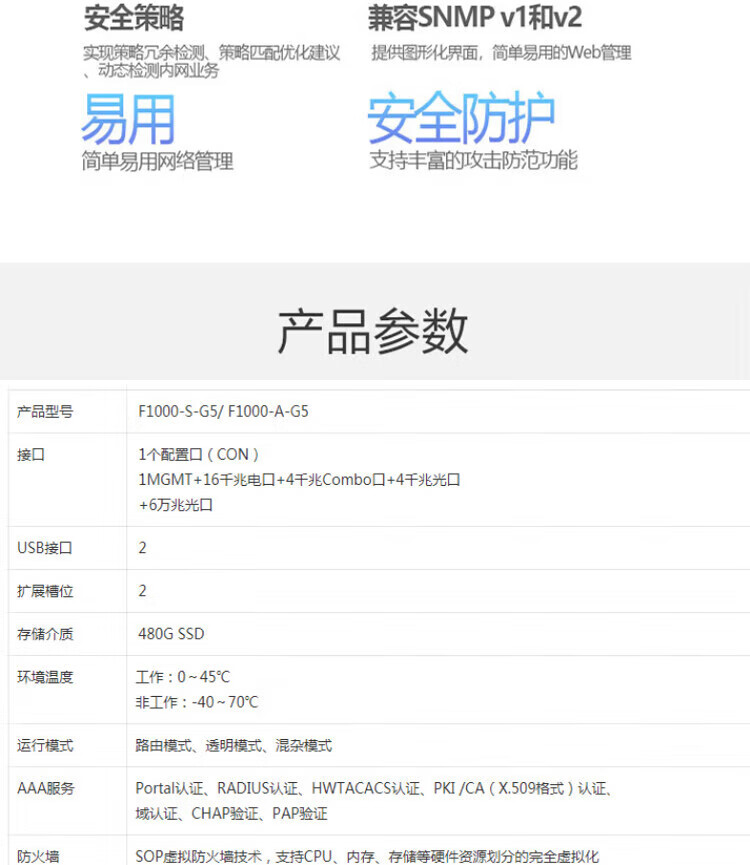750x865 pixels.
Task: Click the '运行模式' row label
Action: point(45,745)
